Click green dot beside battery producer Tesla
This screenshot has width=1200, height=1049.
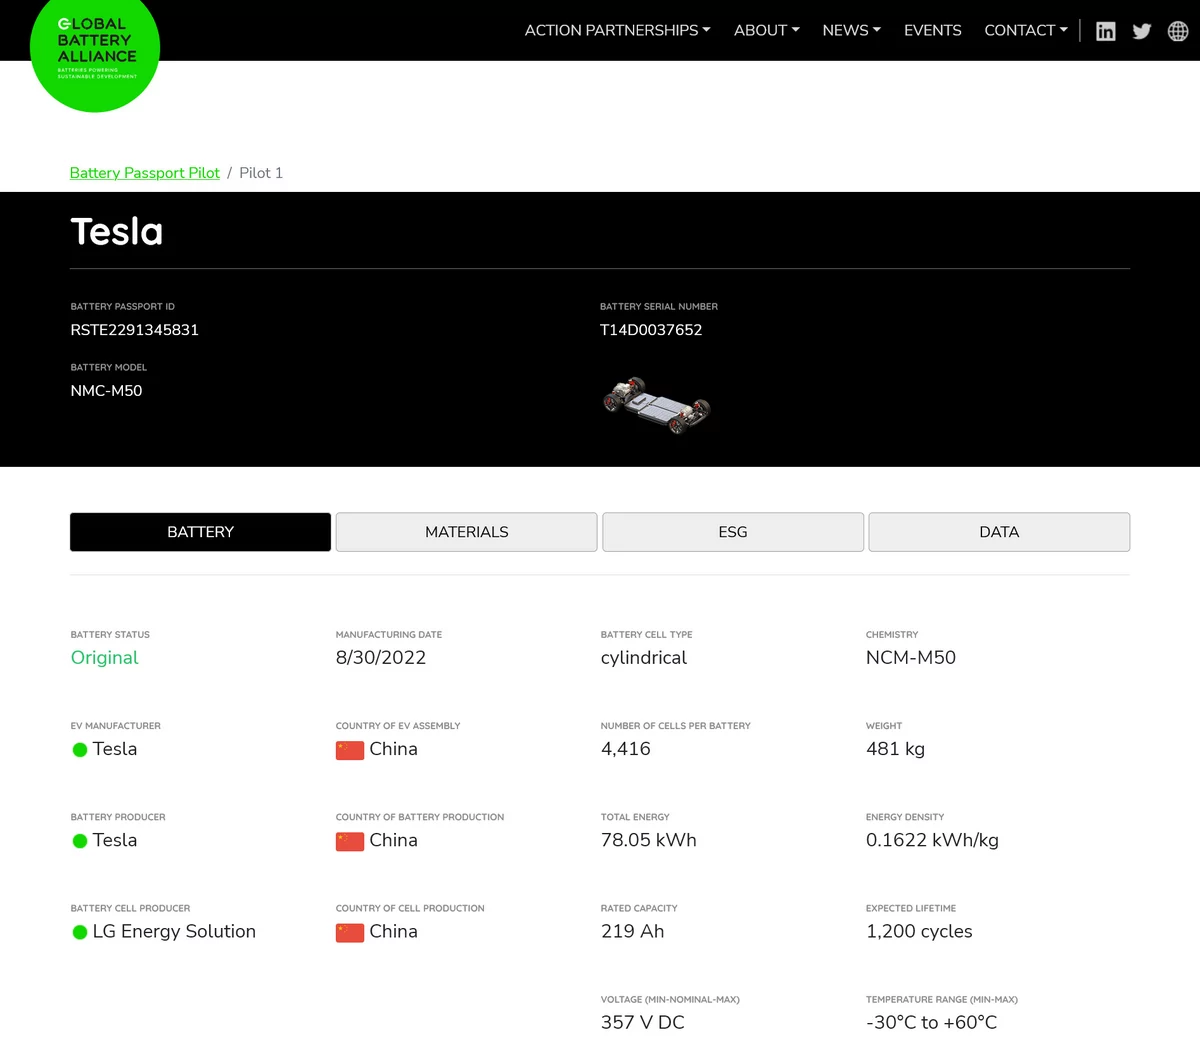80,841
